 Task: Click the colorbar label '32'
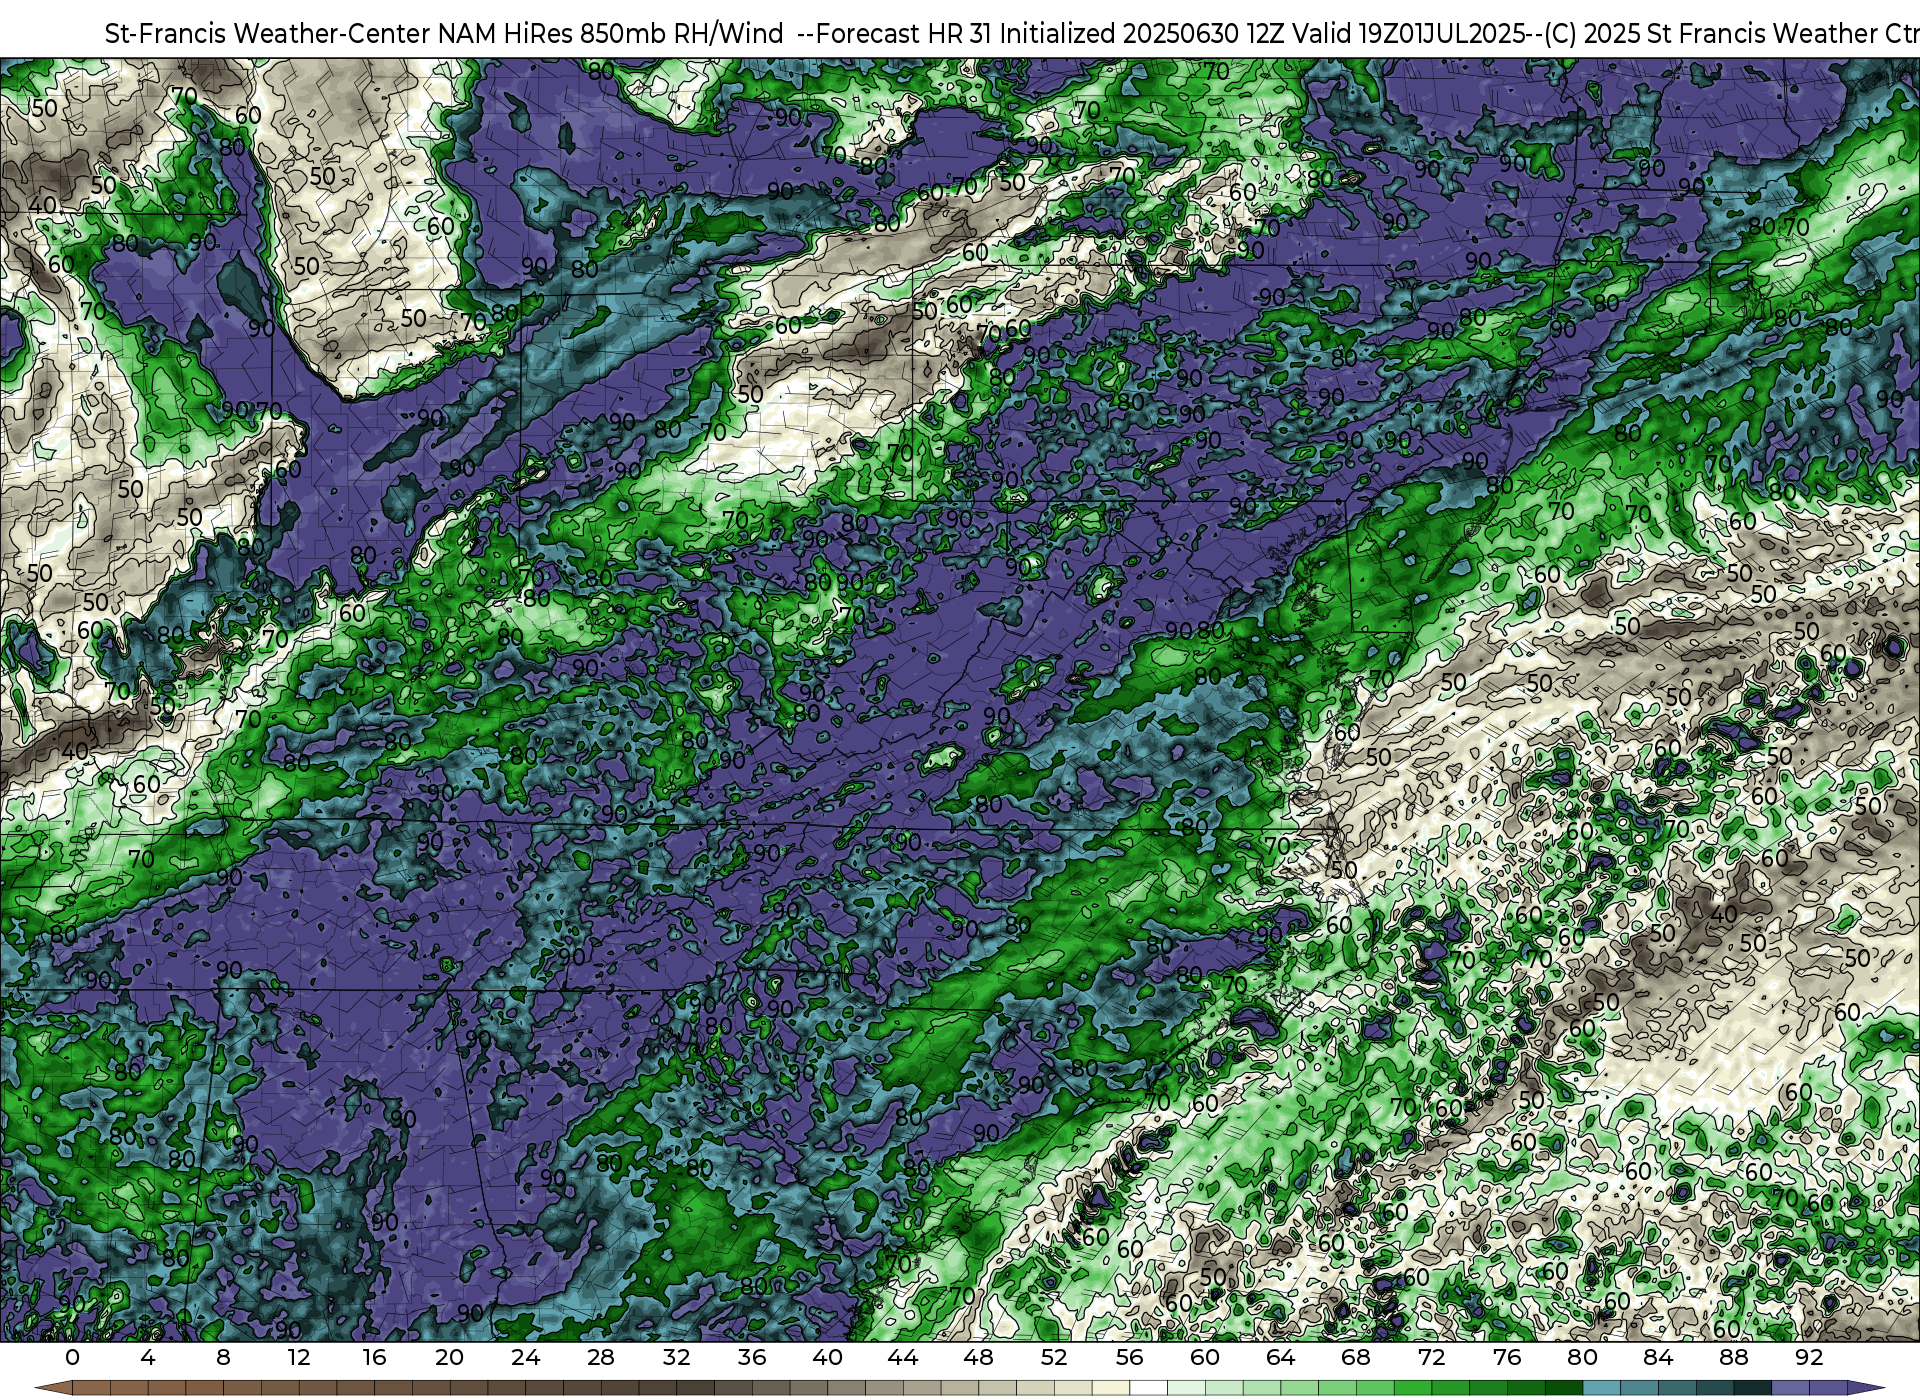676,1357
